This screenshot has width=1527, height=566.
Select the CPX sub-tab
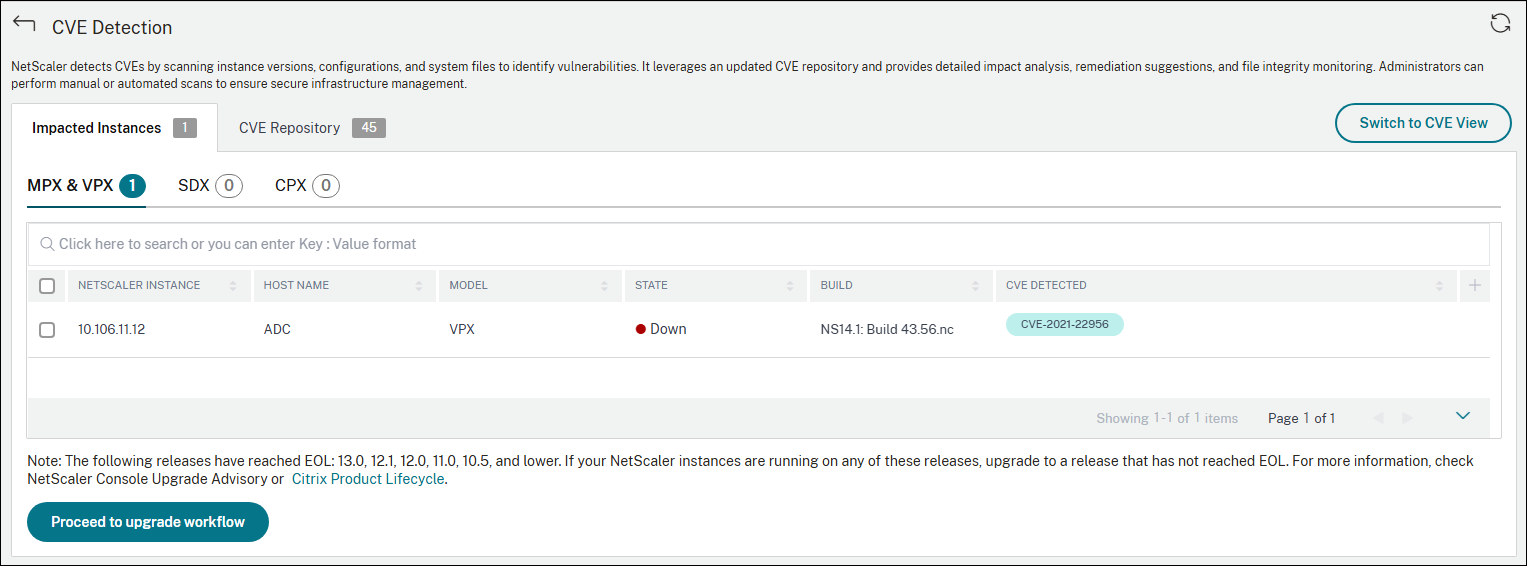[307, 186]
